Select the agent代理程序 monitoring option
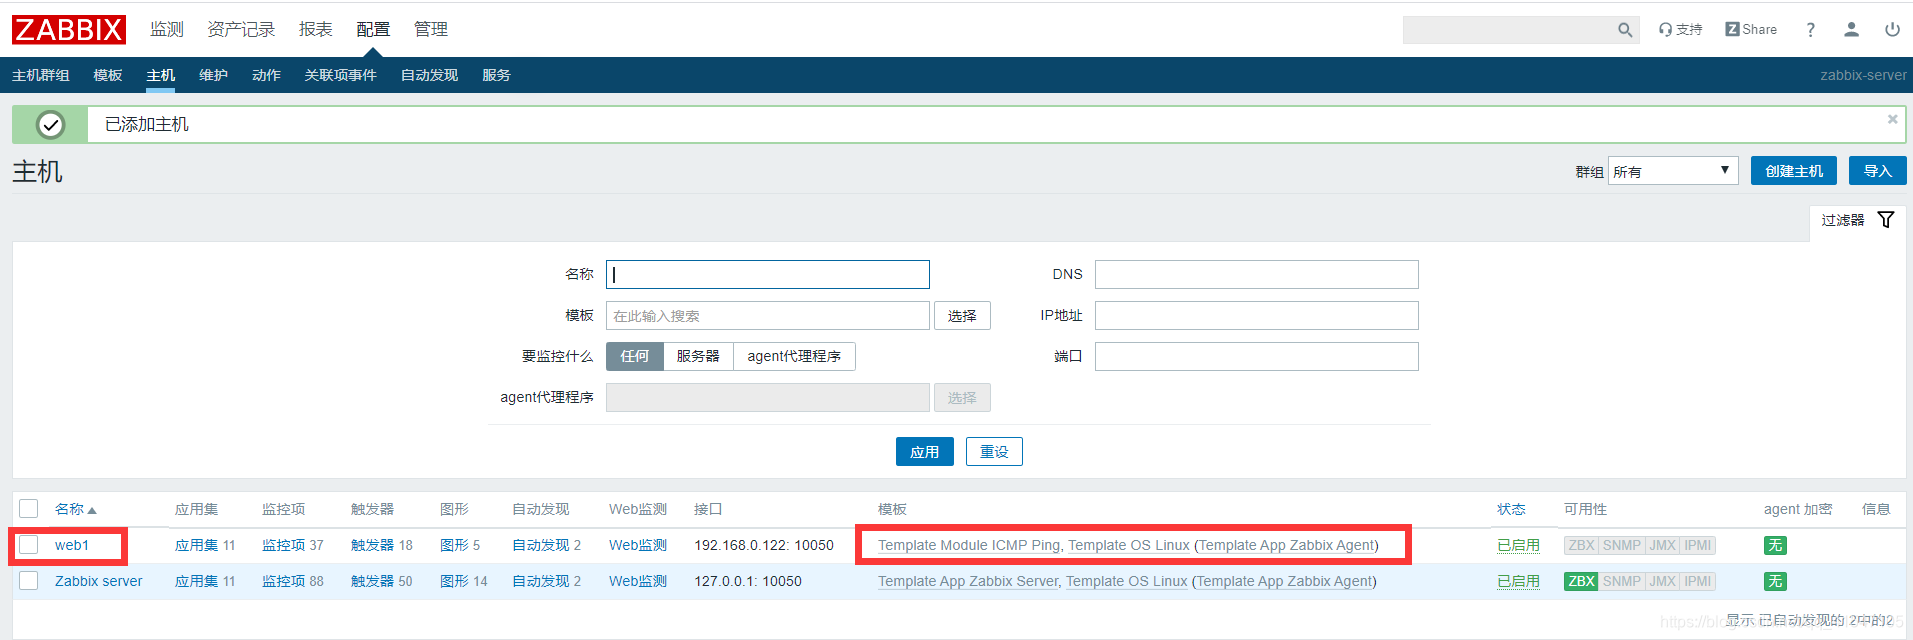 click(x=794, y=356)
